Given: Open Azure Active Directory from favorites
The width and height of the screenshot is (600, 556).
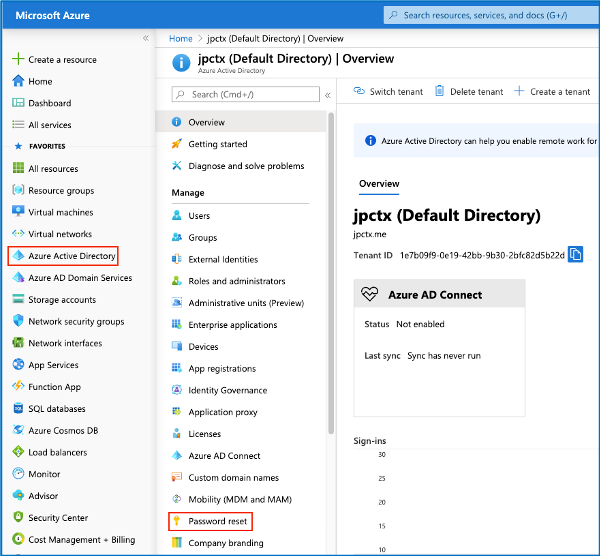Looking at the screenshot, I should pyautogui.click(x=72, y=256).
